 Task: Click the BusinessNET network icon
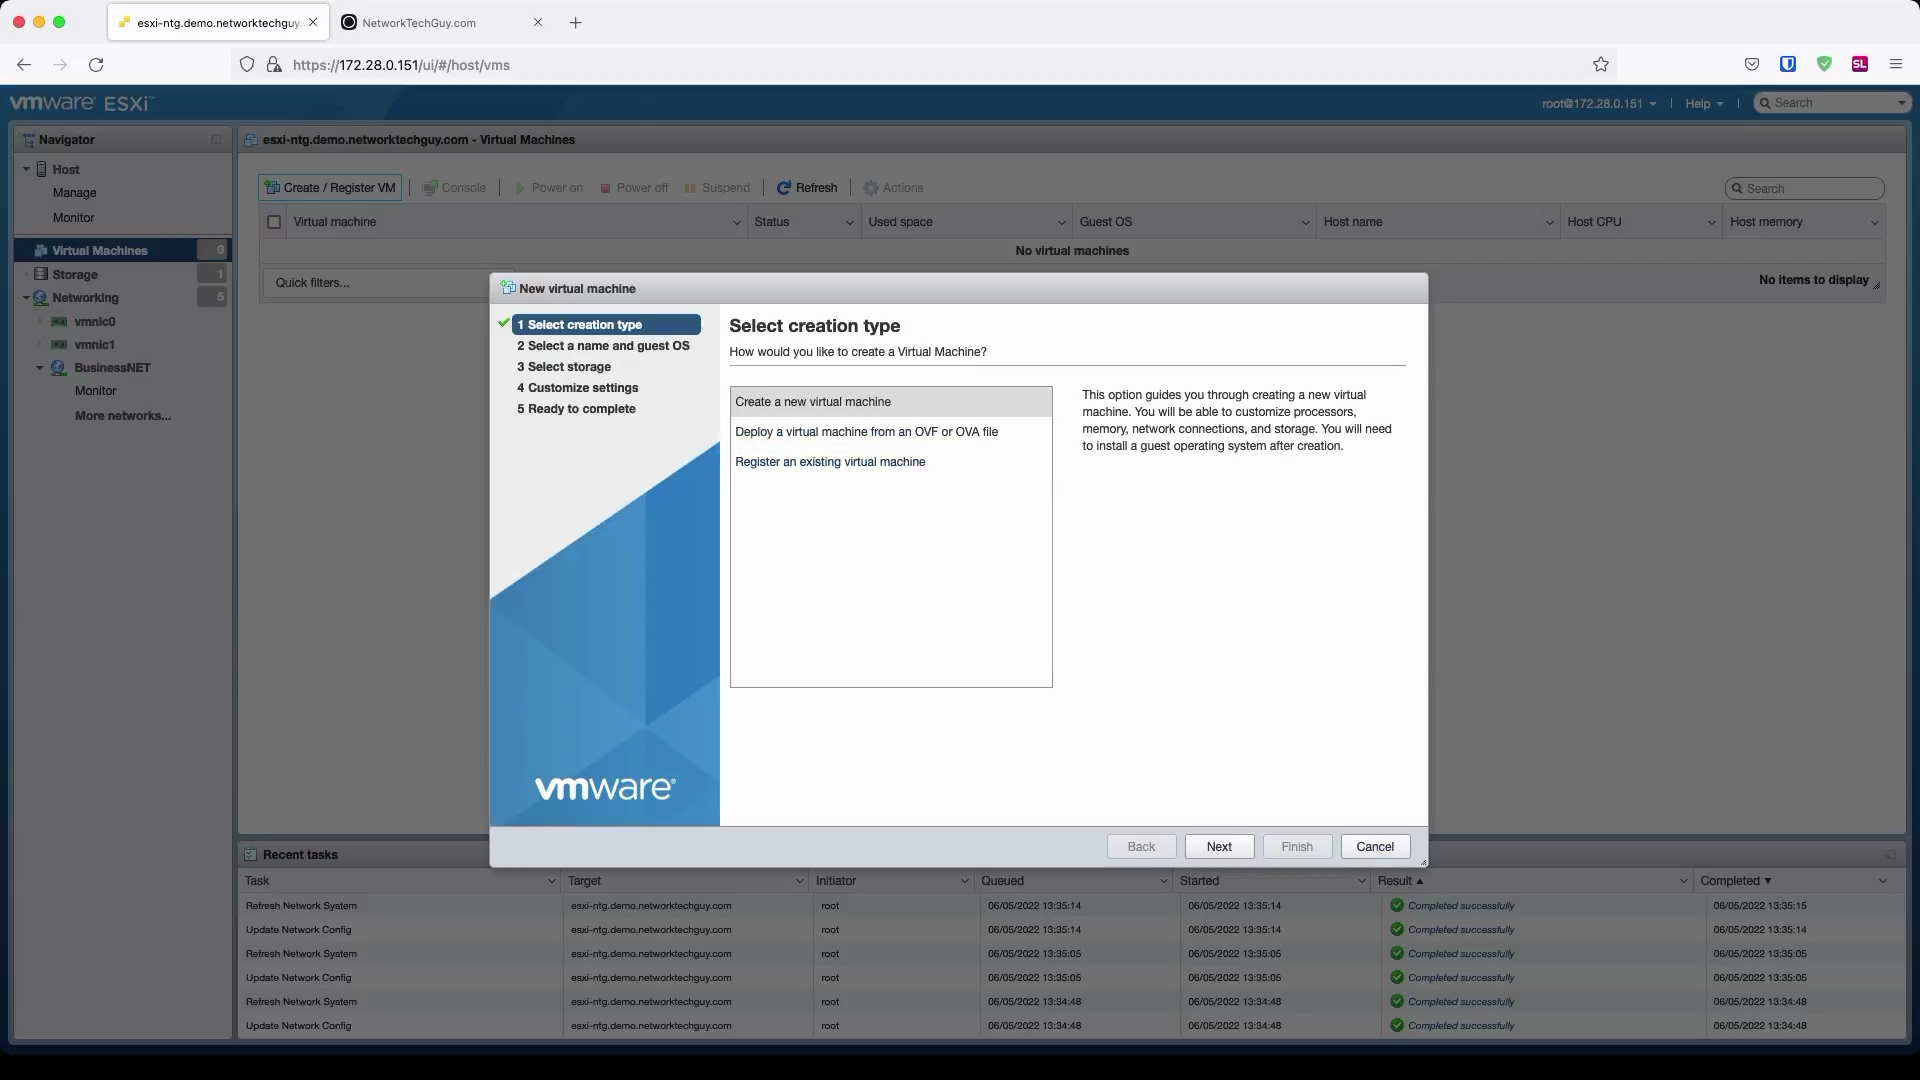59,368
